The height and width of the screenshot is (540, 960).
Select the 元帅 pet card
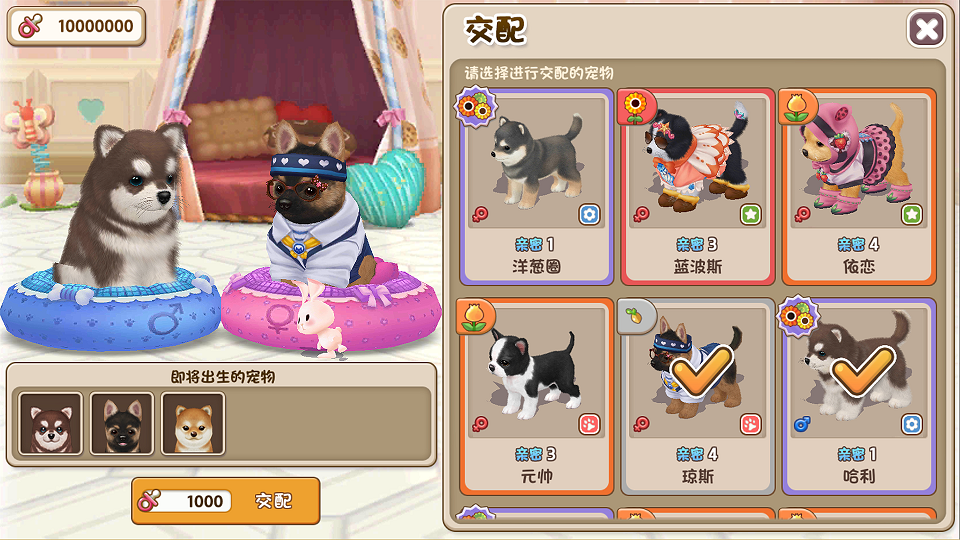point(536,396)
